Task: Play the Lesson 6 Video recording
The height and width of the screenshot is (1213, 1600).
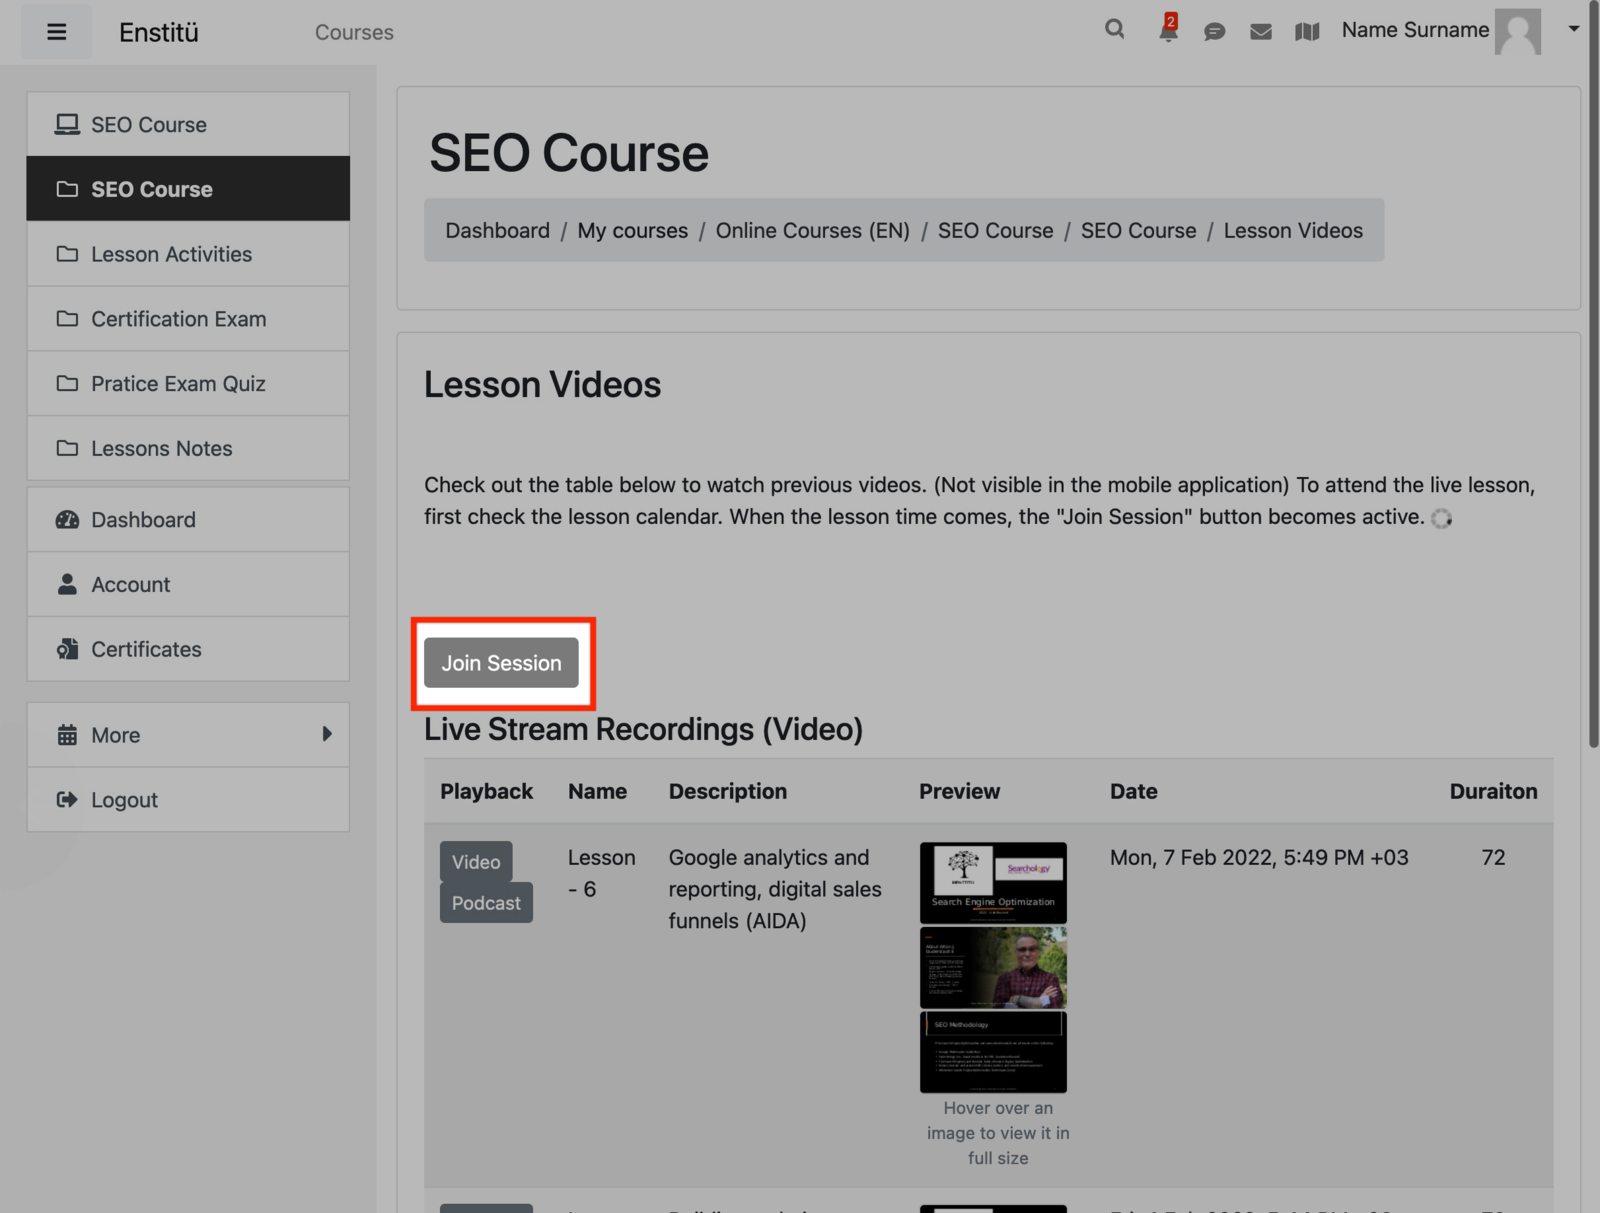Action: coord(476,862)
